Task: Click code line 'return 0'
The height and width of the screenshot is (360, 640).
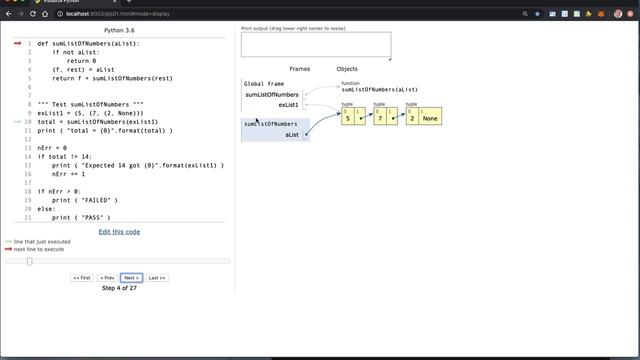Action: pyautogui.click(x=82, y=61)
